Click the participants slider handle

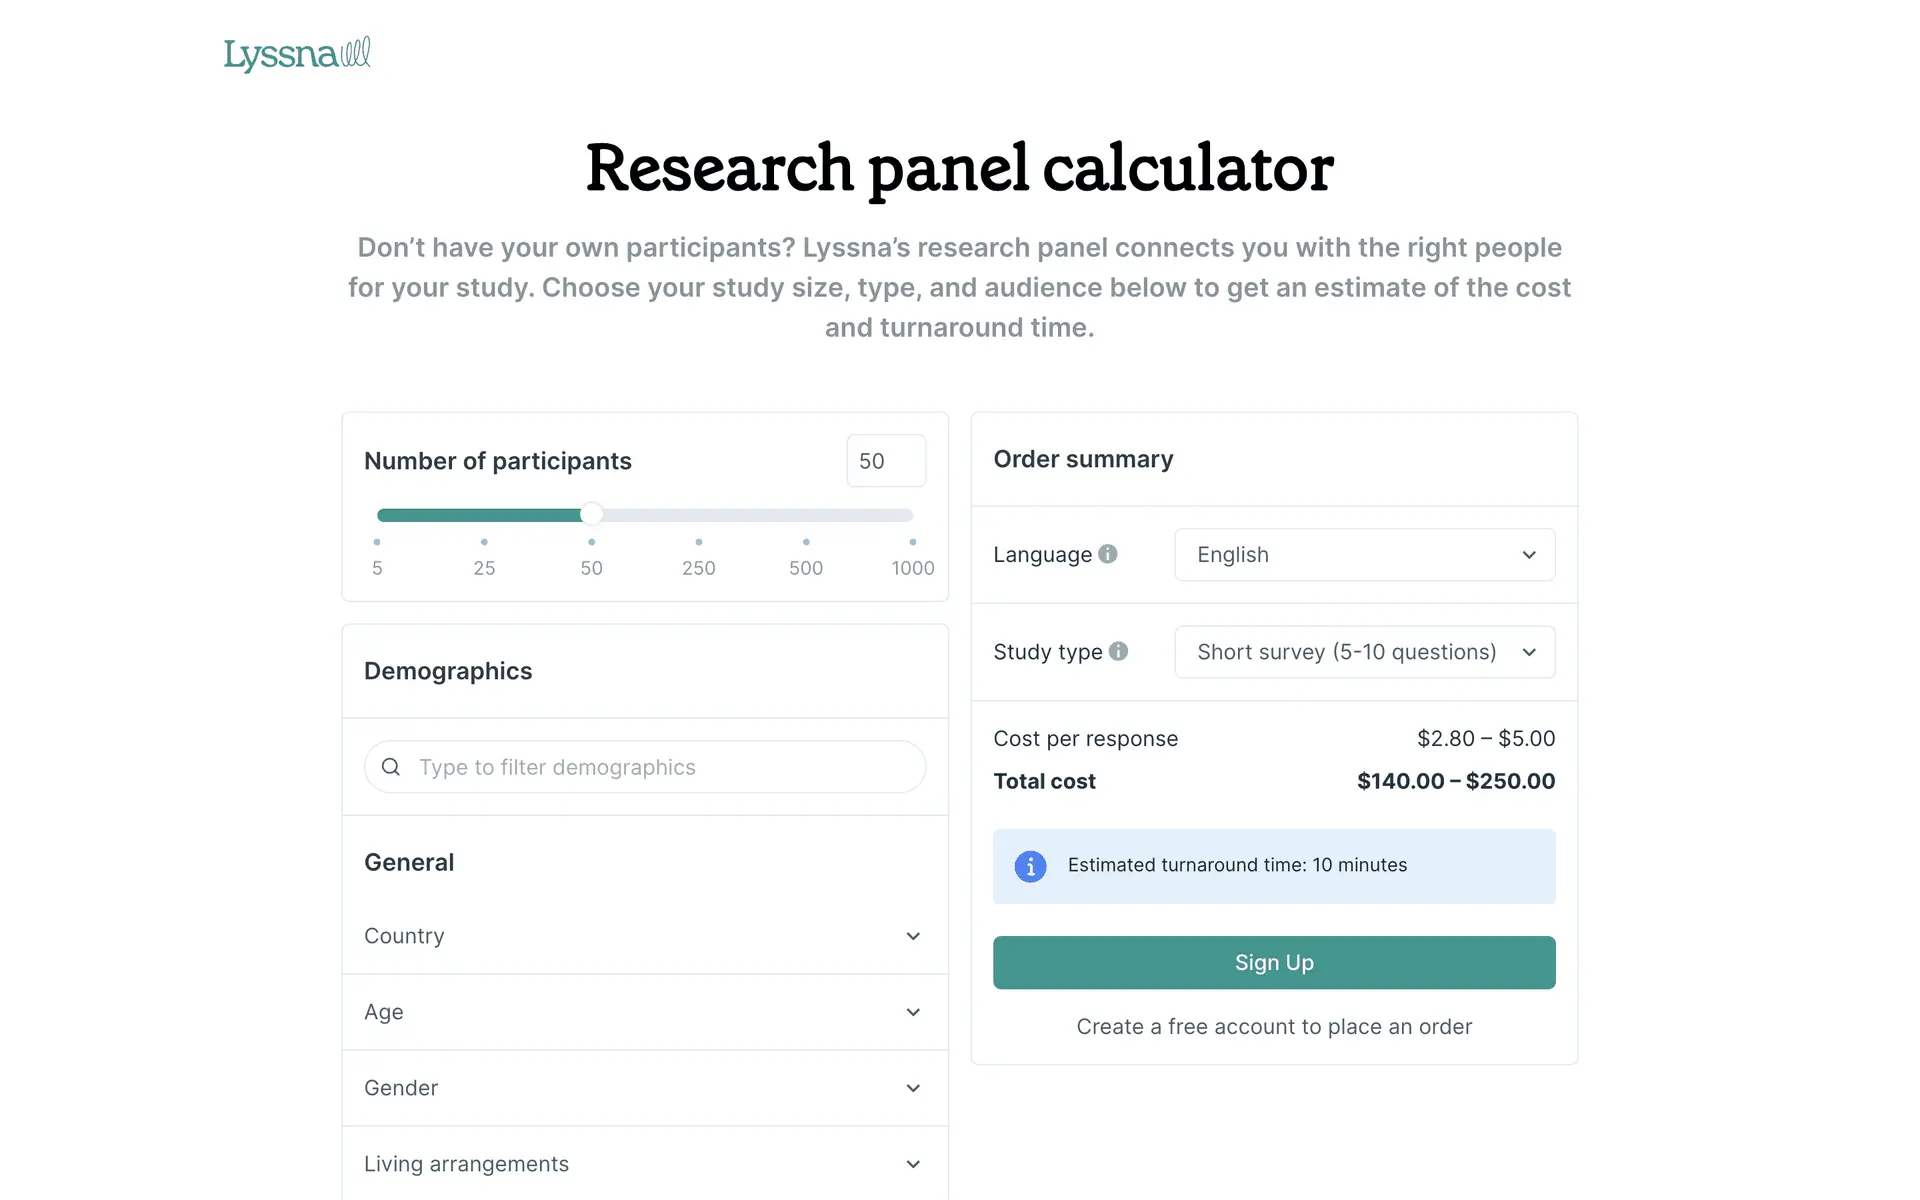pyautogui.click(x=592, y=515)
